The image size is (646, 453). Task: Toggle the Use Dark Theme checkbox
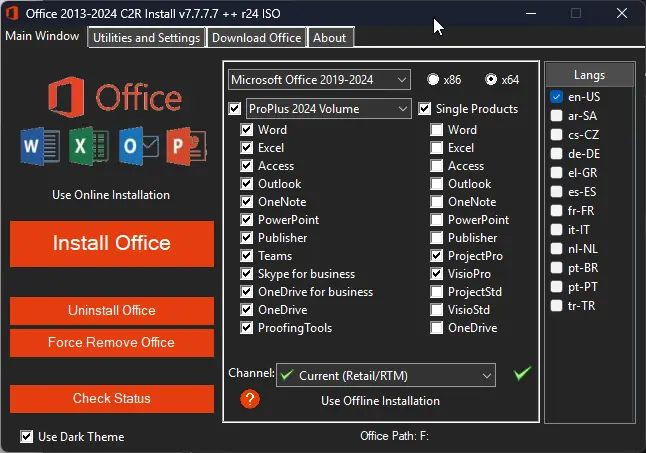point(26,437)
